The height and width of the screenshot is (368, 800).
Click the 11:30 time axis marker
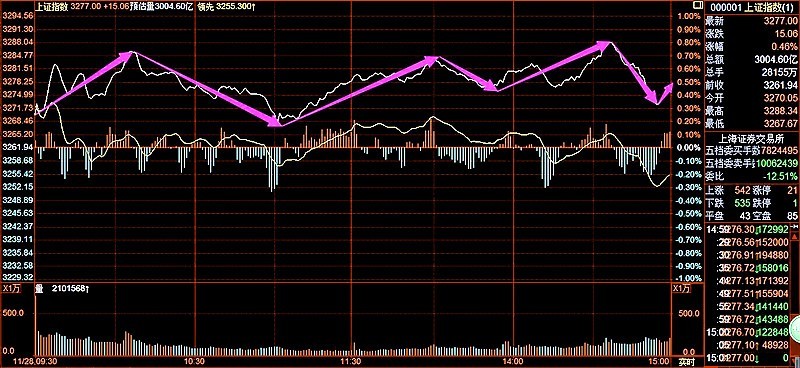click(351, 361)
